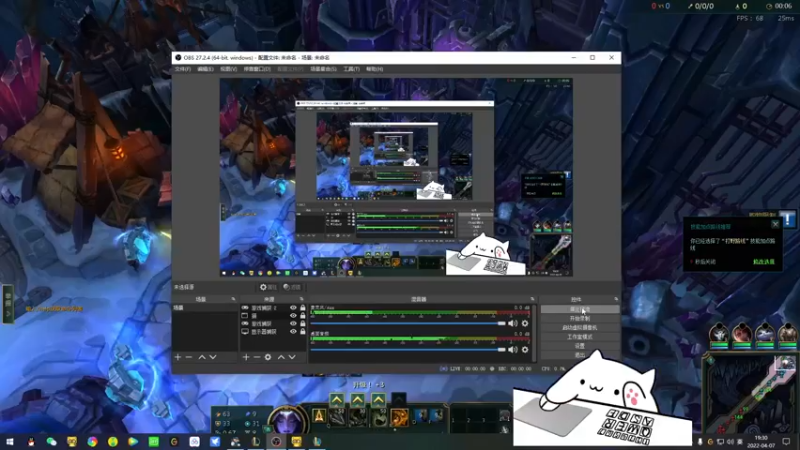Click the OBS taskbar icon
The height and width of the screenshot is (450, 800).
(x=276, y=442)
